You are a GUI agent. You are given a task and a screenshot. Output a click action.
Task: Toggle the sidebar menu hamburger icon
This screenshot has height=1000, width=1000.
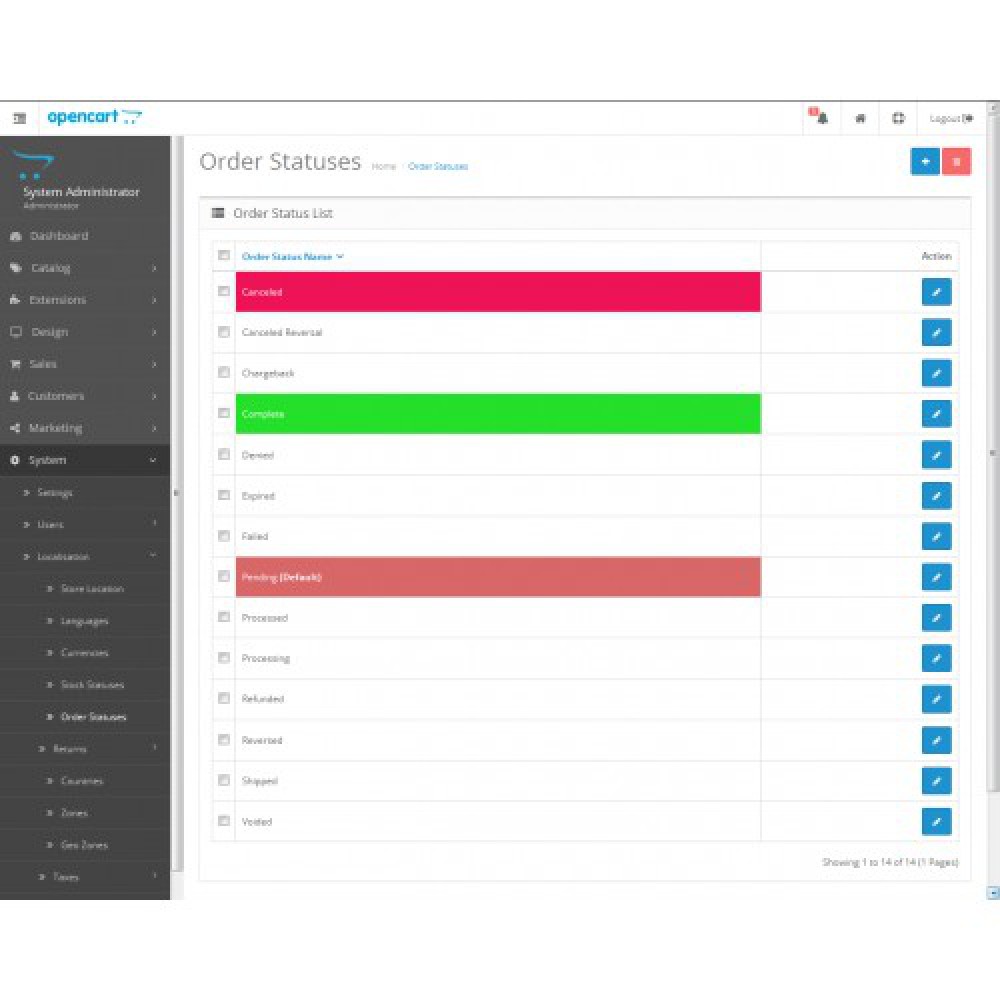tap(19, 118)
